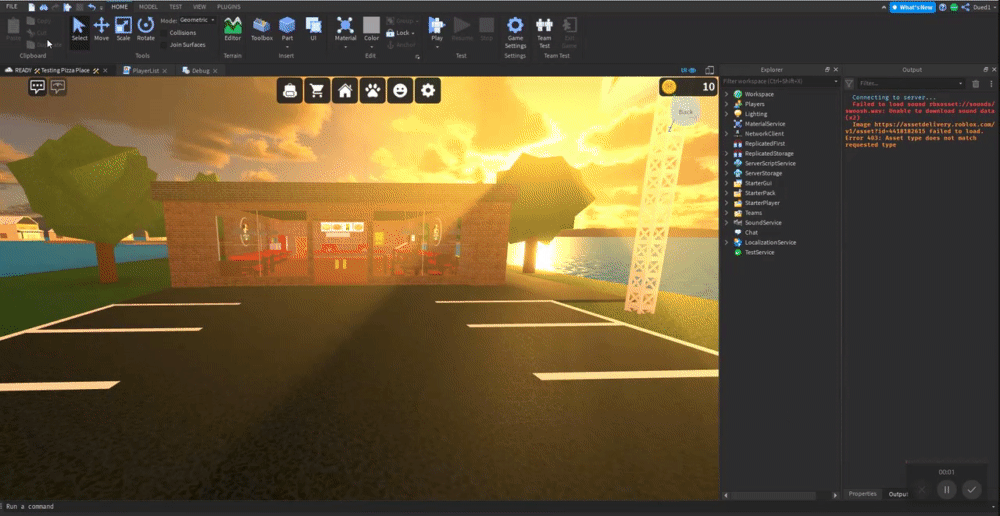This screenshot has height=516, width=1000.
Task: Start a Team Test
Action: tap(544, 33)
